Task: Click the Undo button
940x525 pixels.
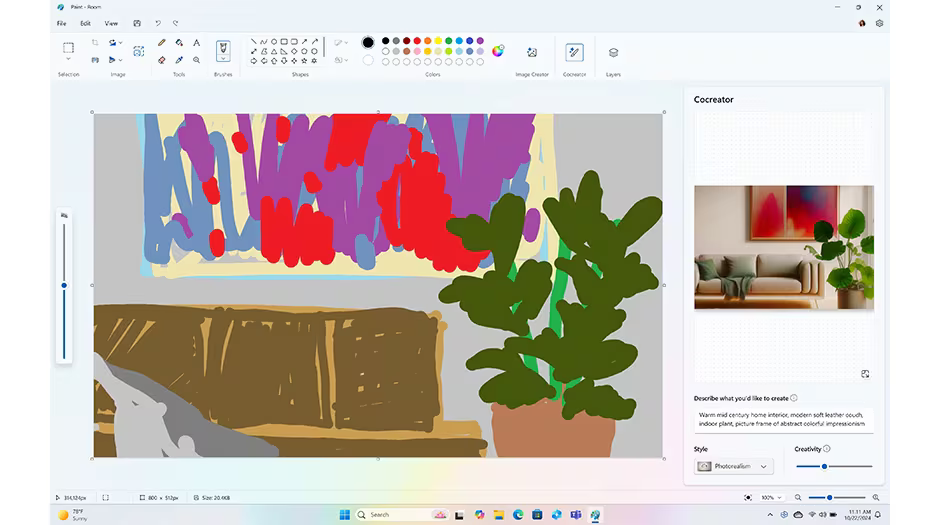Action: pos(157,23)
